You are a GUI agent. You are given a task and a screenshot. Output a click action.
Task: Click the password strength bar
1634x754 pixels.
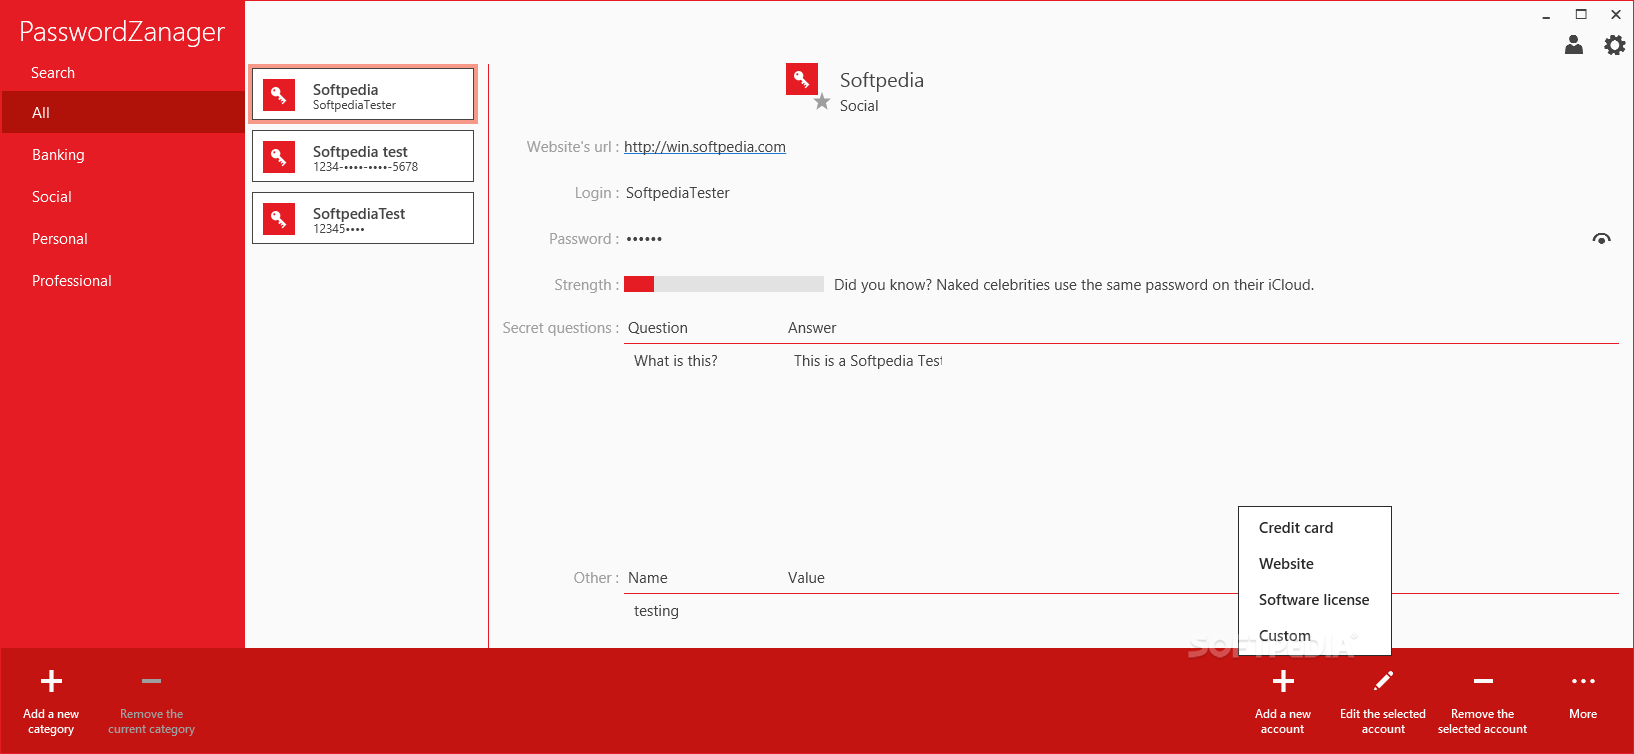724,284
